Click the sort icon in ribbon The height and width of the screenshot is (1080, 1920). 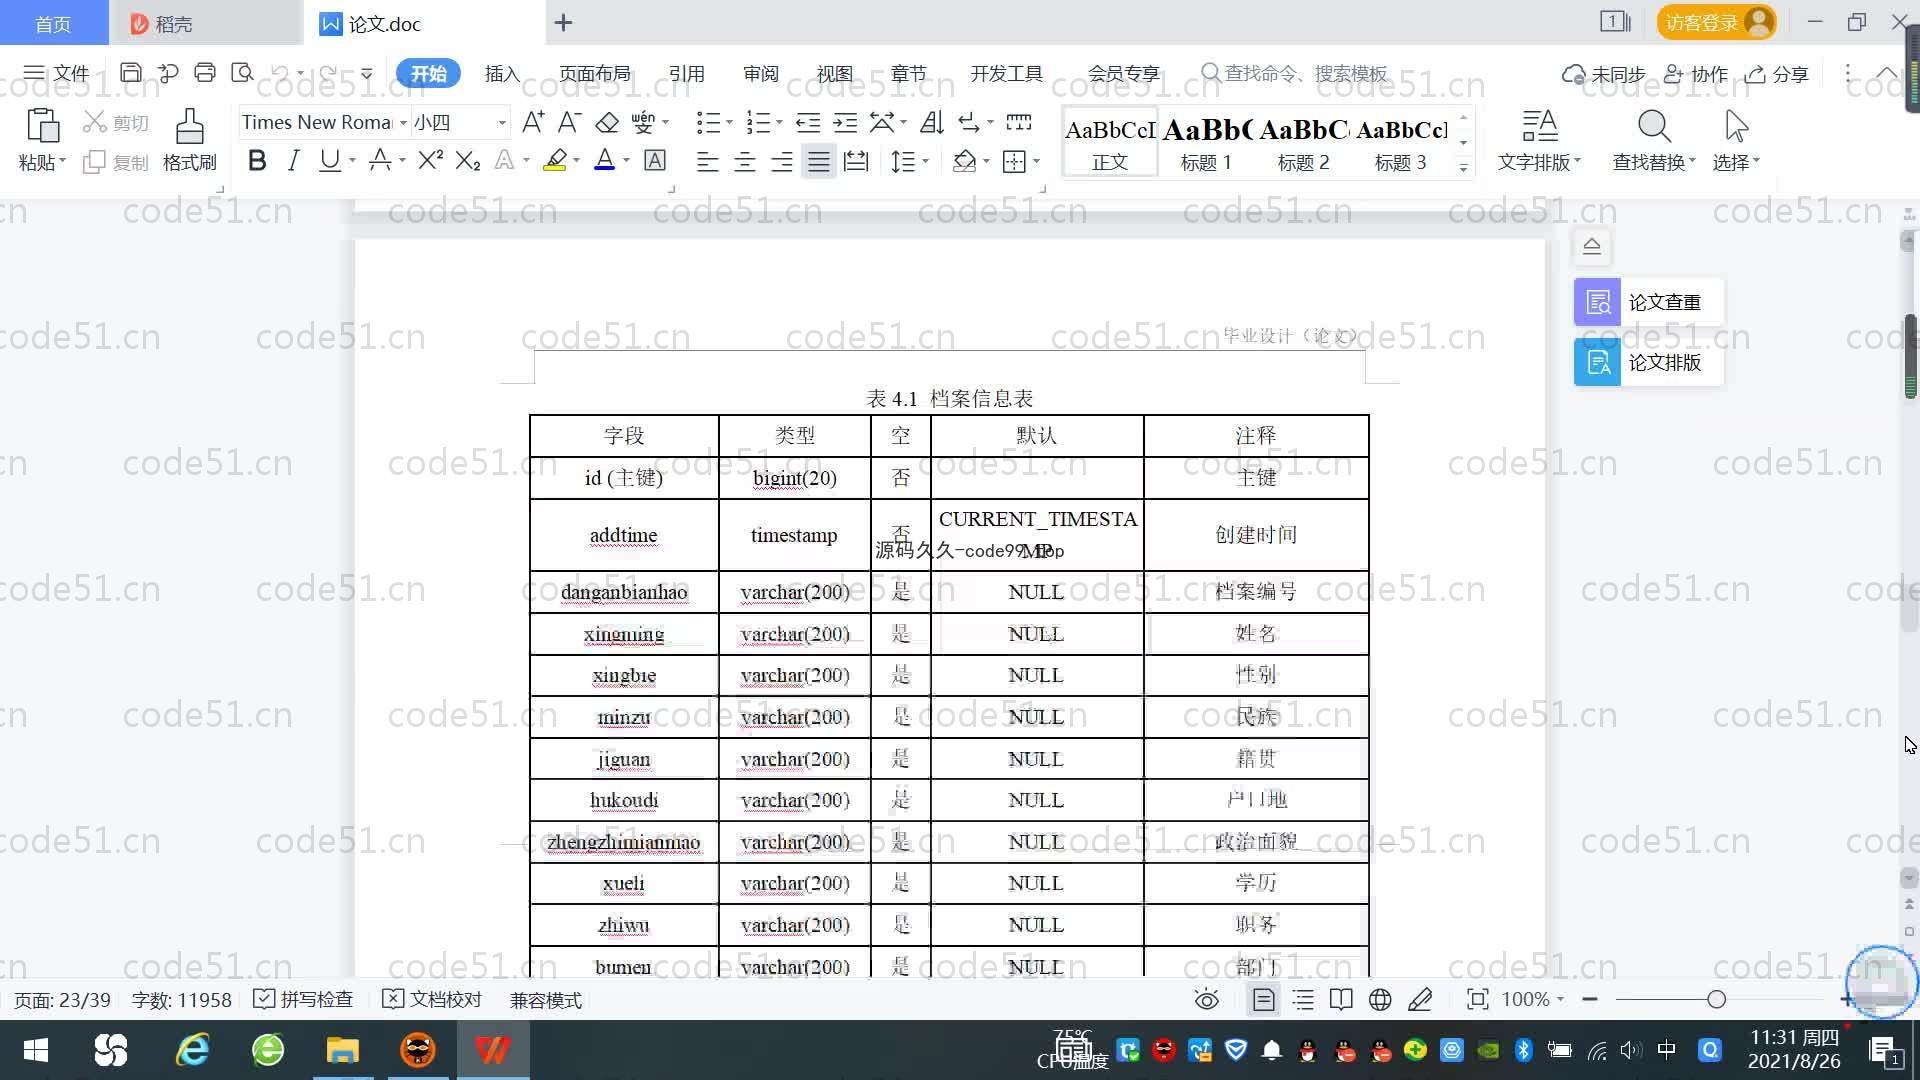click(x=932, y=122)
